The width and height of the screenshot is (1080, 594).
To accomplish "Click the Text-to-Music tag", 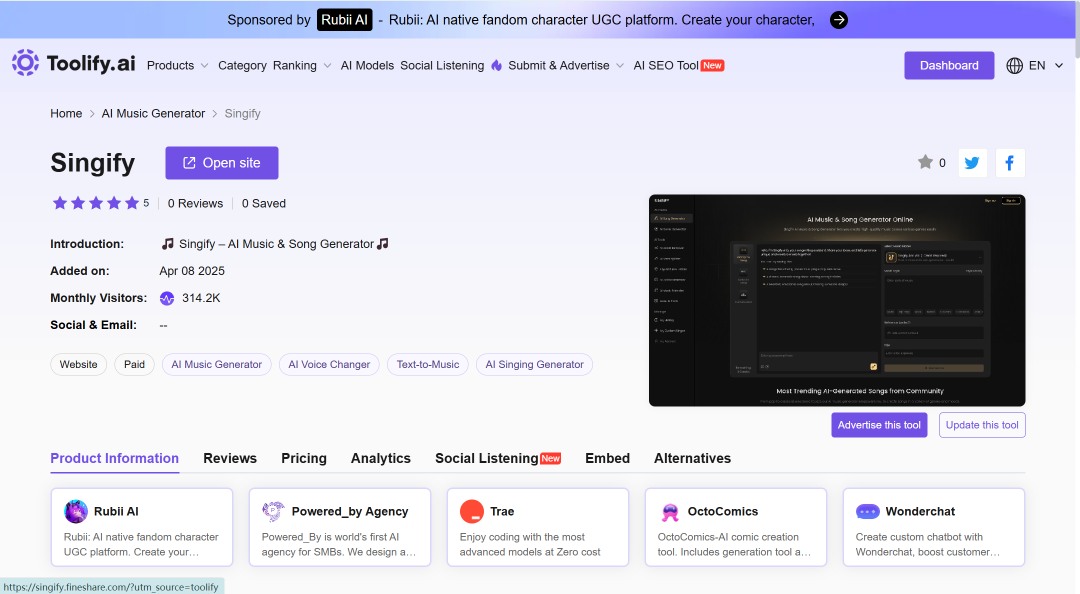I will pyautogui.click(x=428, y=365).
